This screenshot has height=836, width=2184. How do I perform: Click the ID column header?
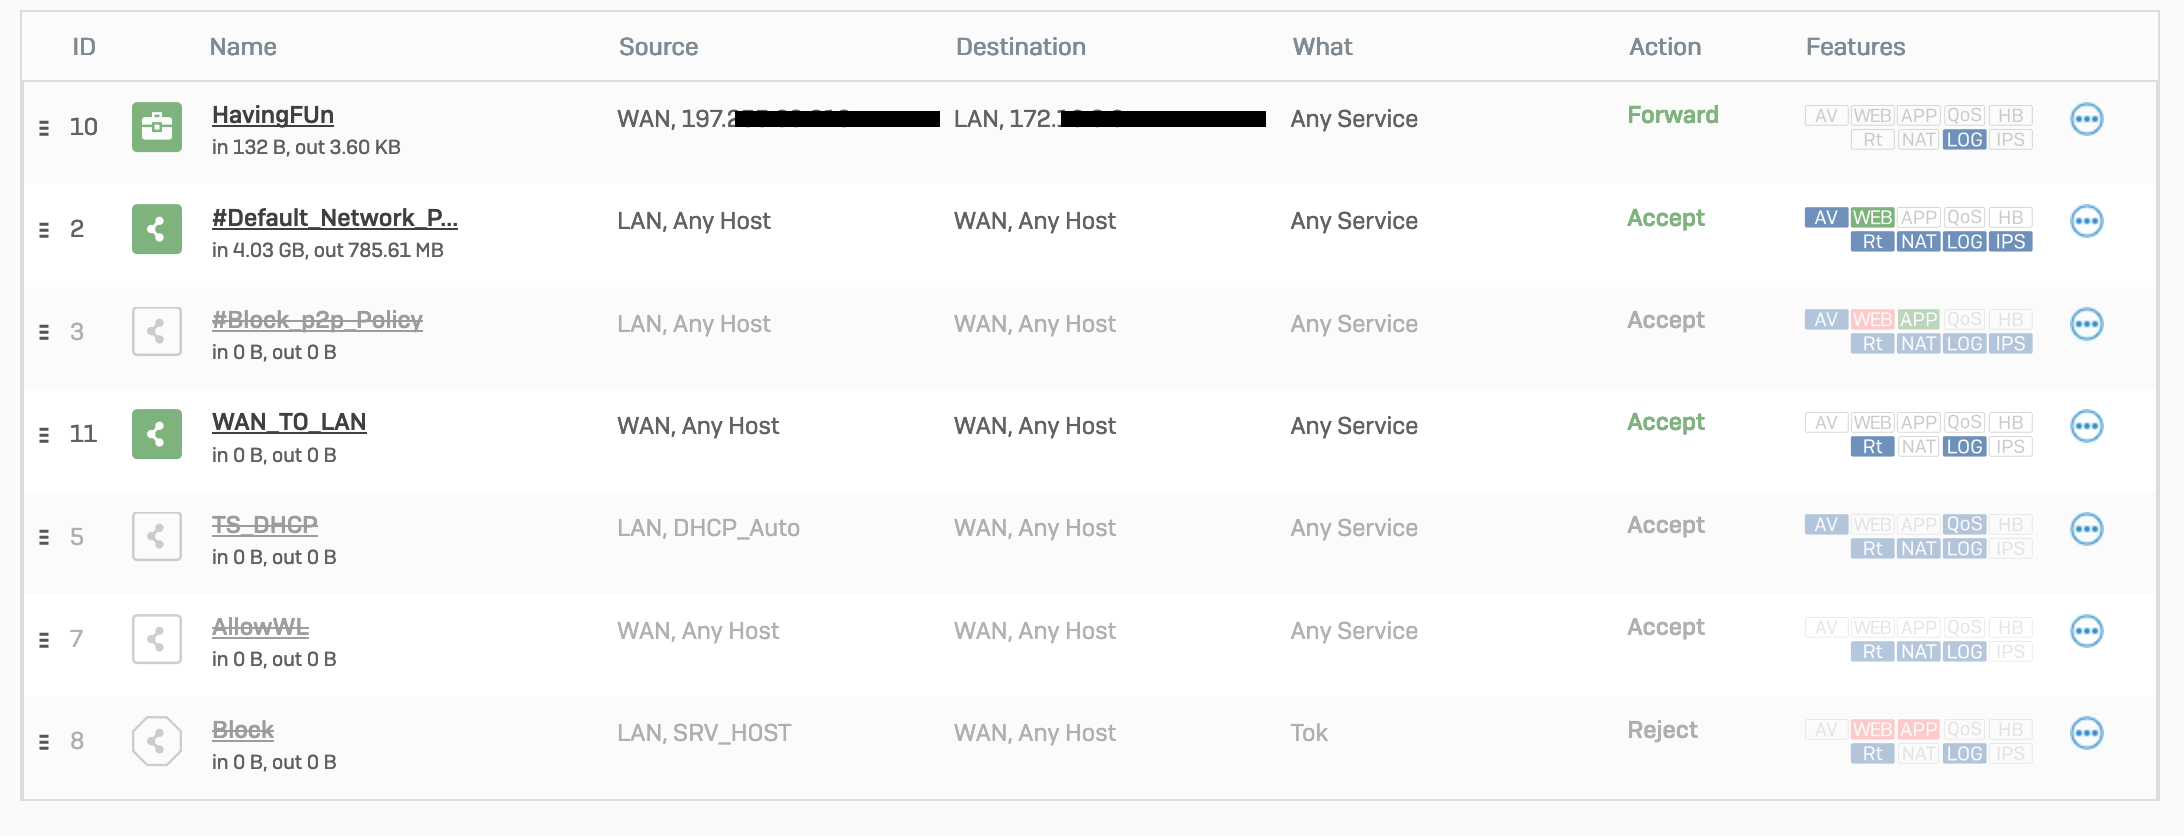pos(84,47)
